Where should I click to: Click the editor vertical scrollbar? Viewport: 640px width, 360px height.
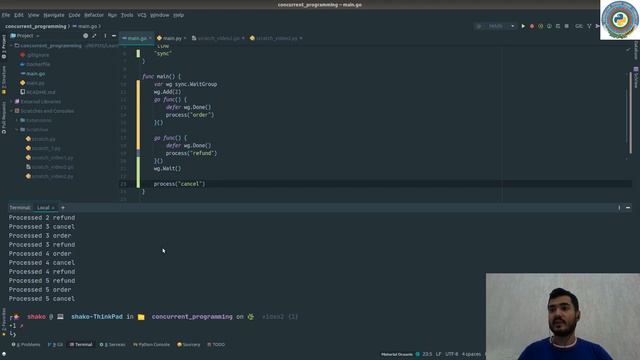630,113
